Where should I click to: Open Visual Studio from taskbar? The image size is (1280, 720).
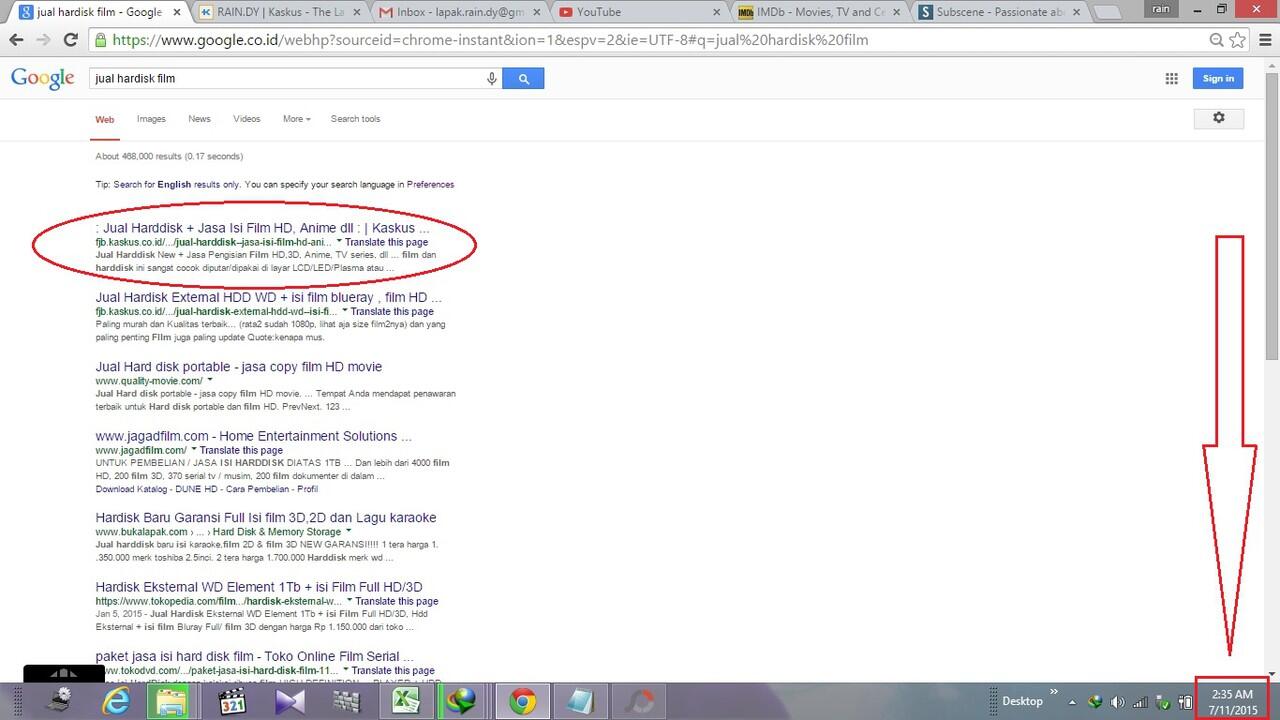[289, 702]
